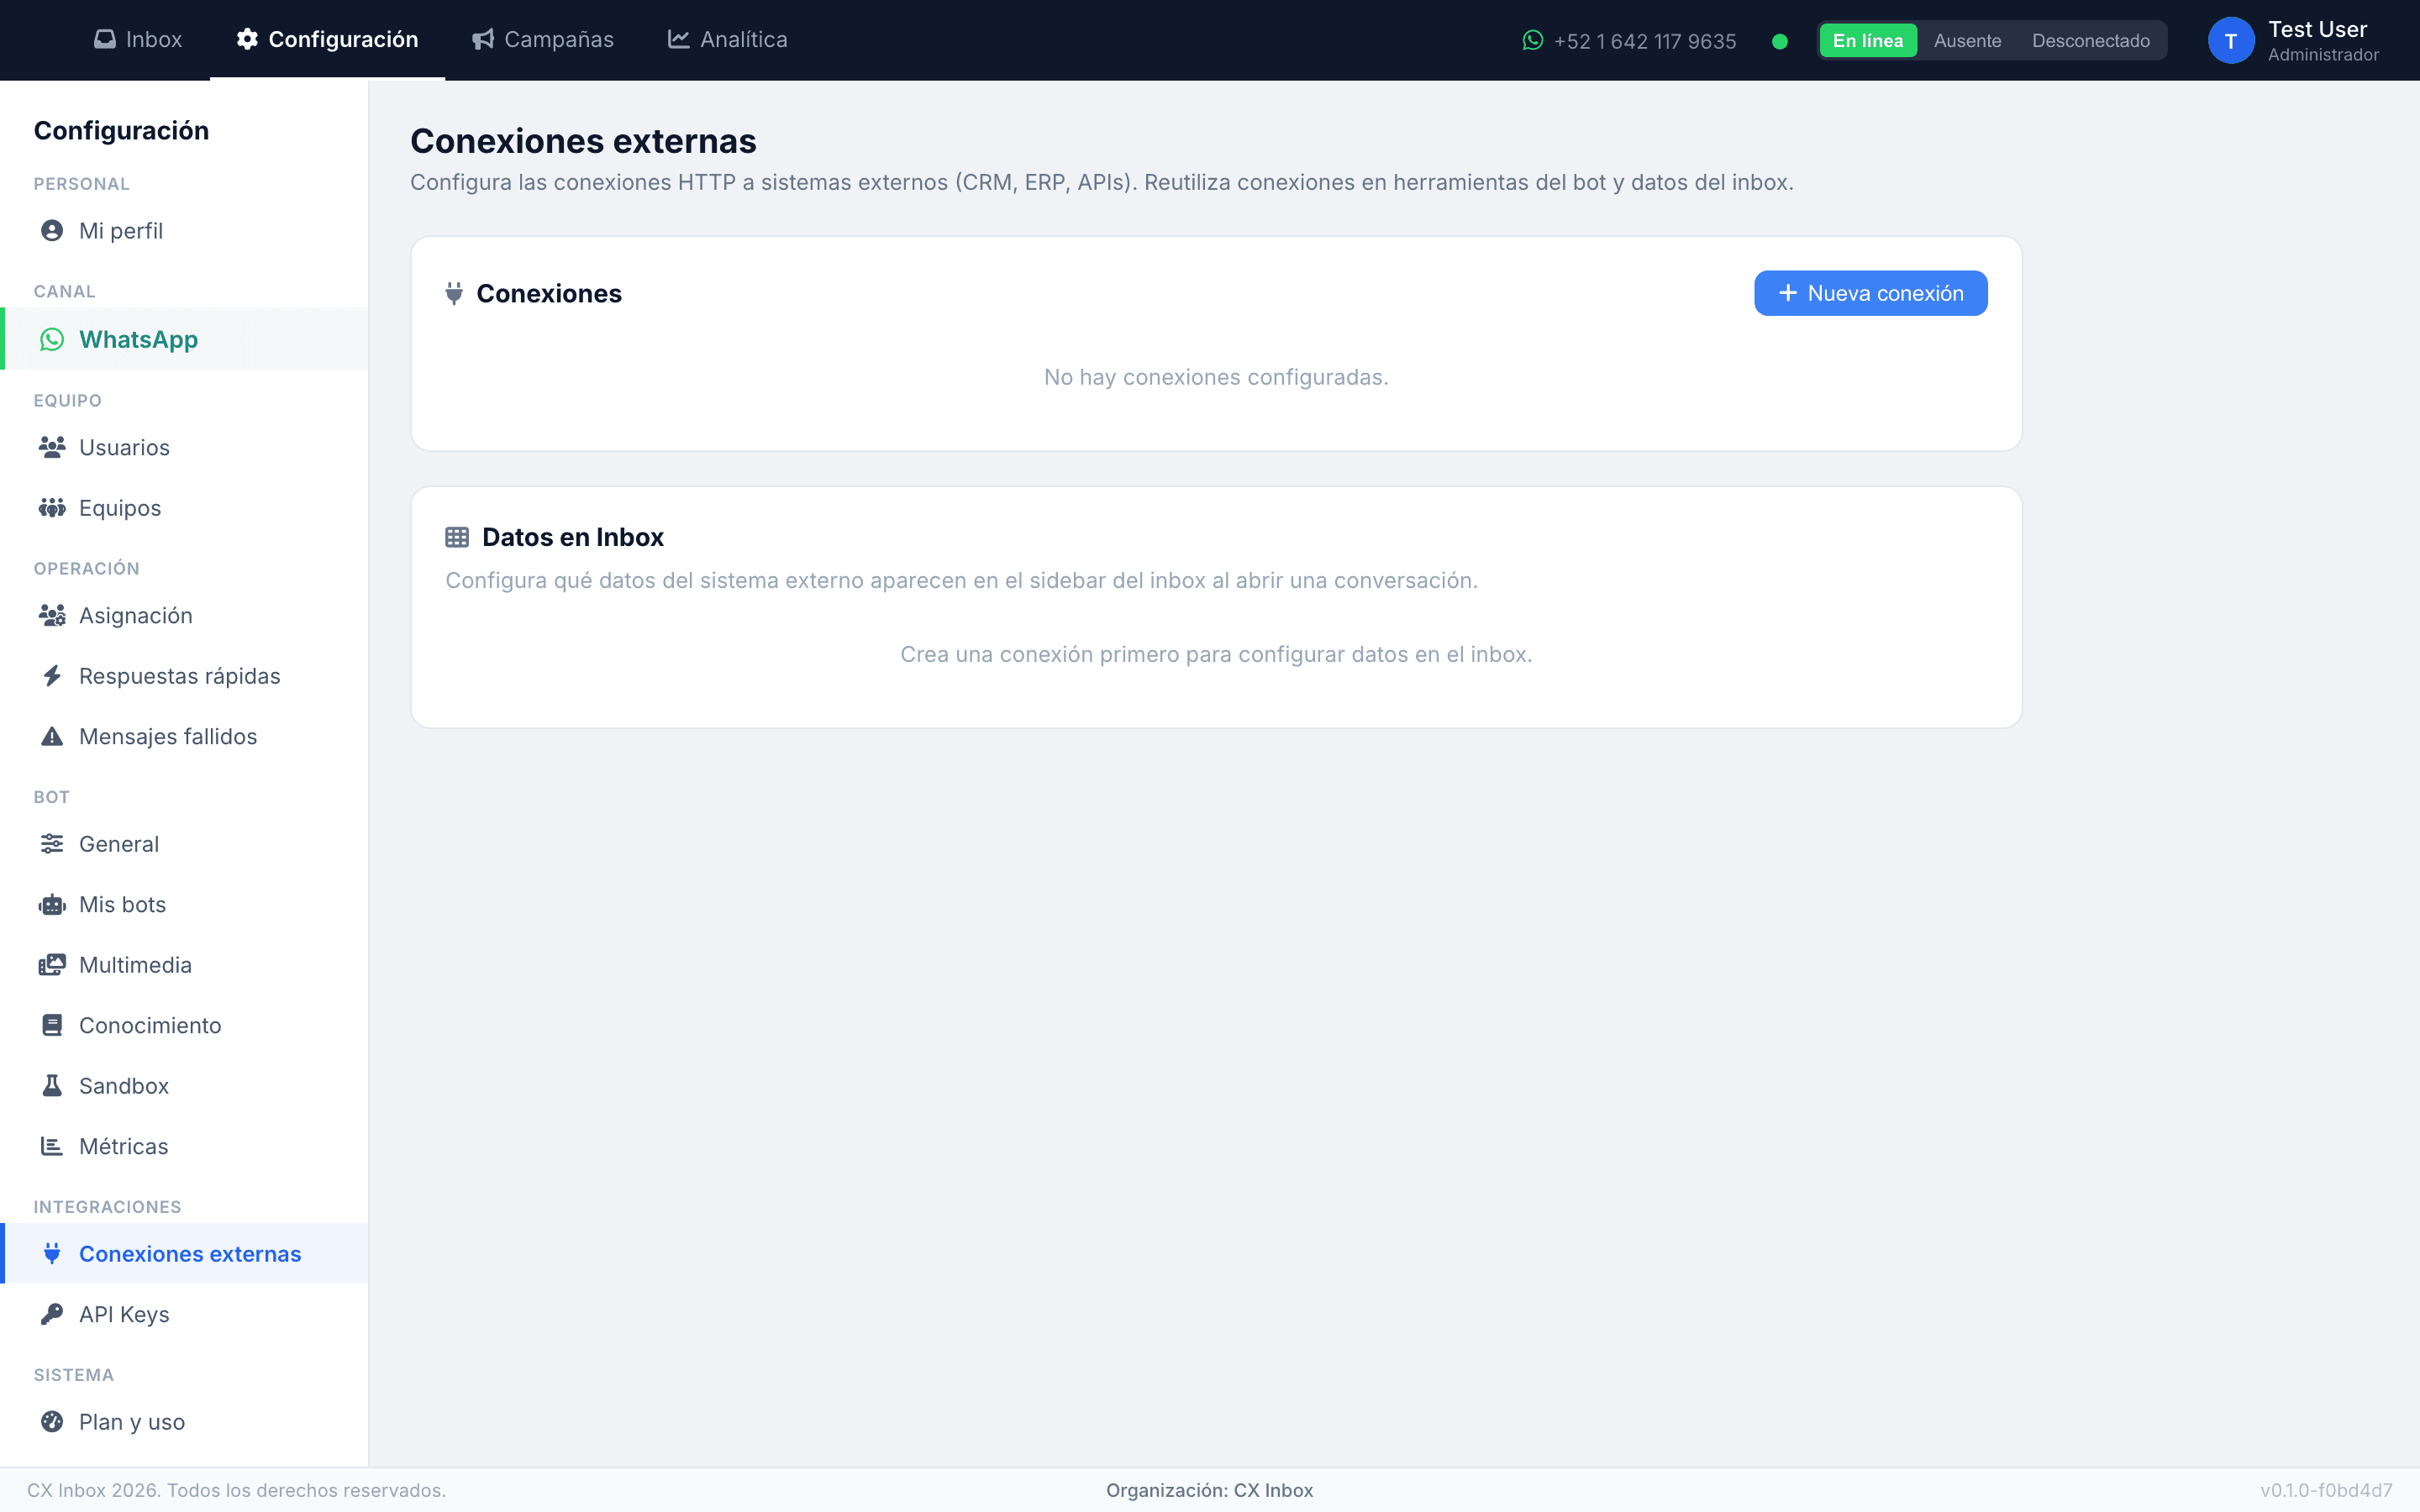Click Nueva conexión button
This screenshot has width=2420, height=1512.
tap(1870, 293)
